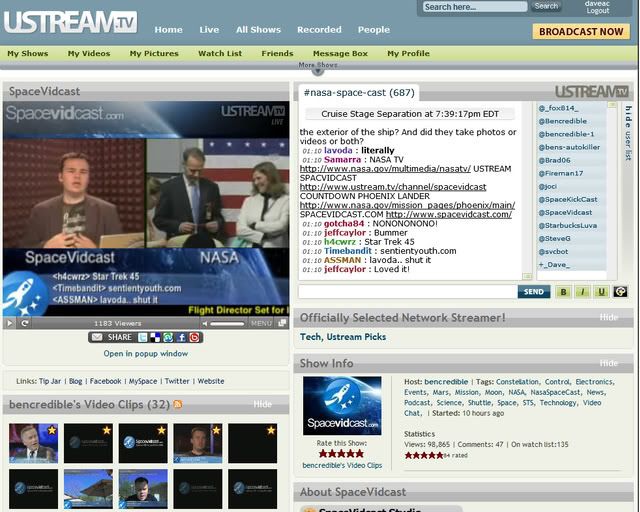Hide the bencredible's Video Clips section
Viewport: 640px width, 512px height.
click(262, 404)
